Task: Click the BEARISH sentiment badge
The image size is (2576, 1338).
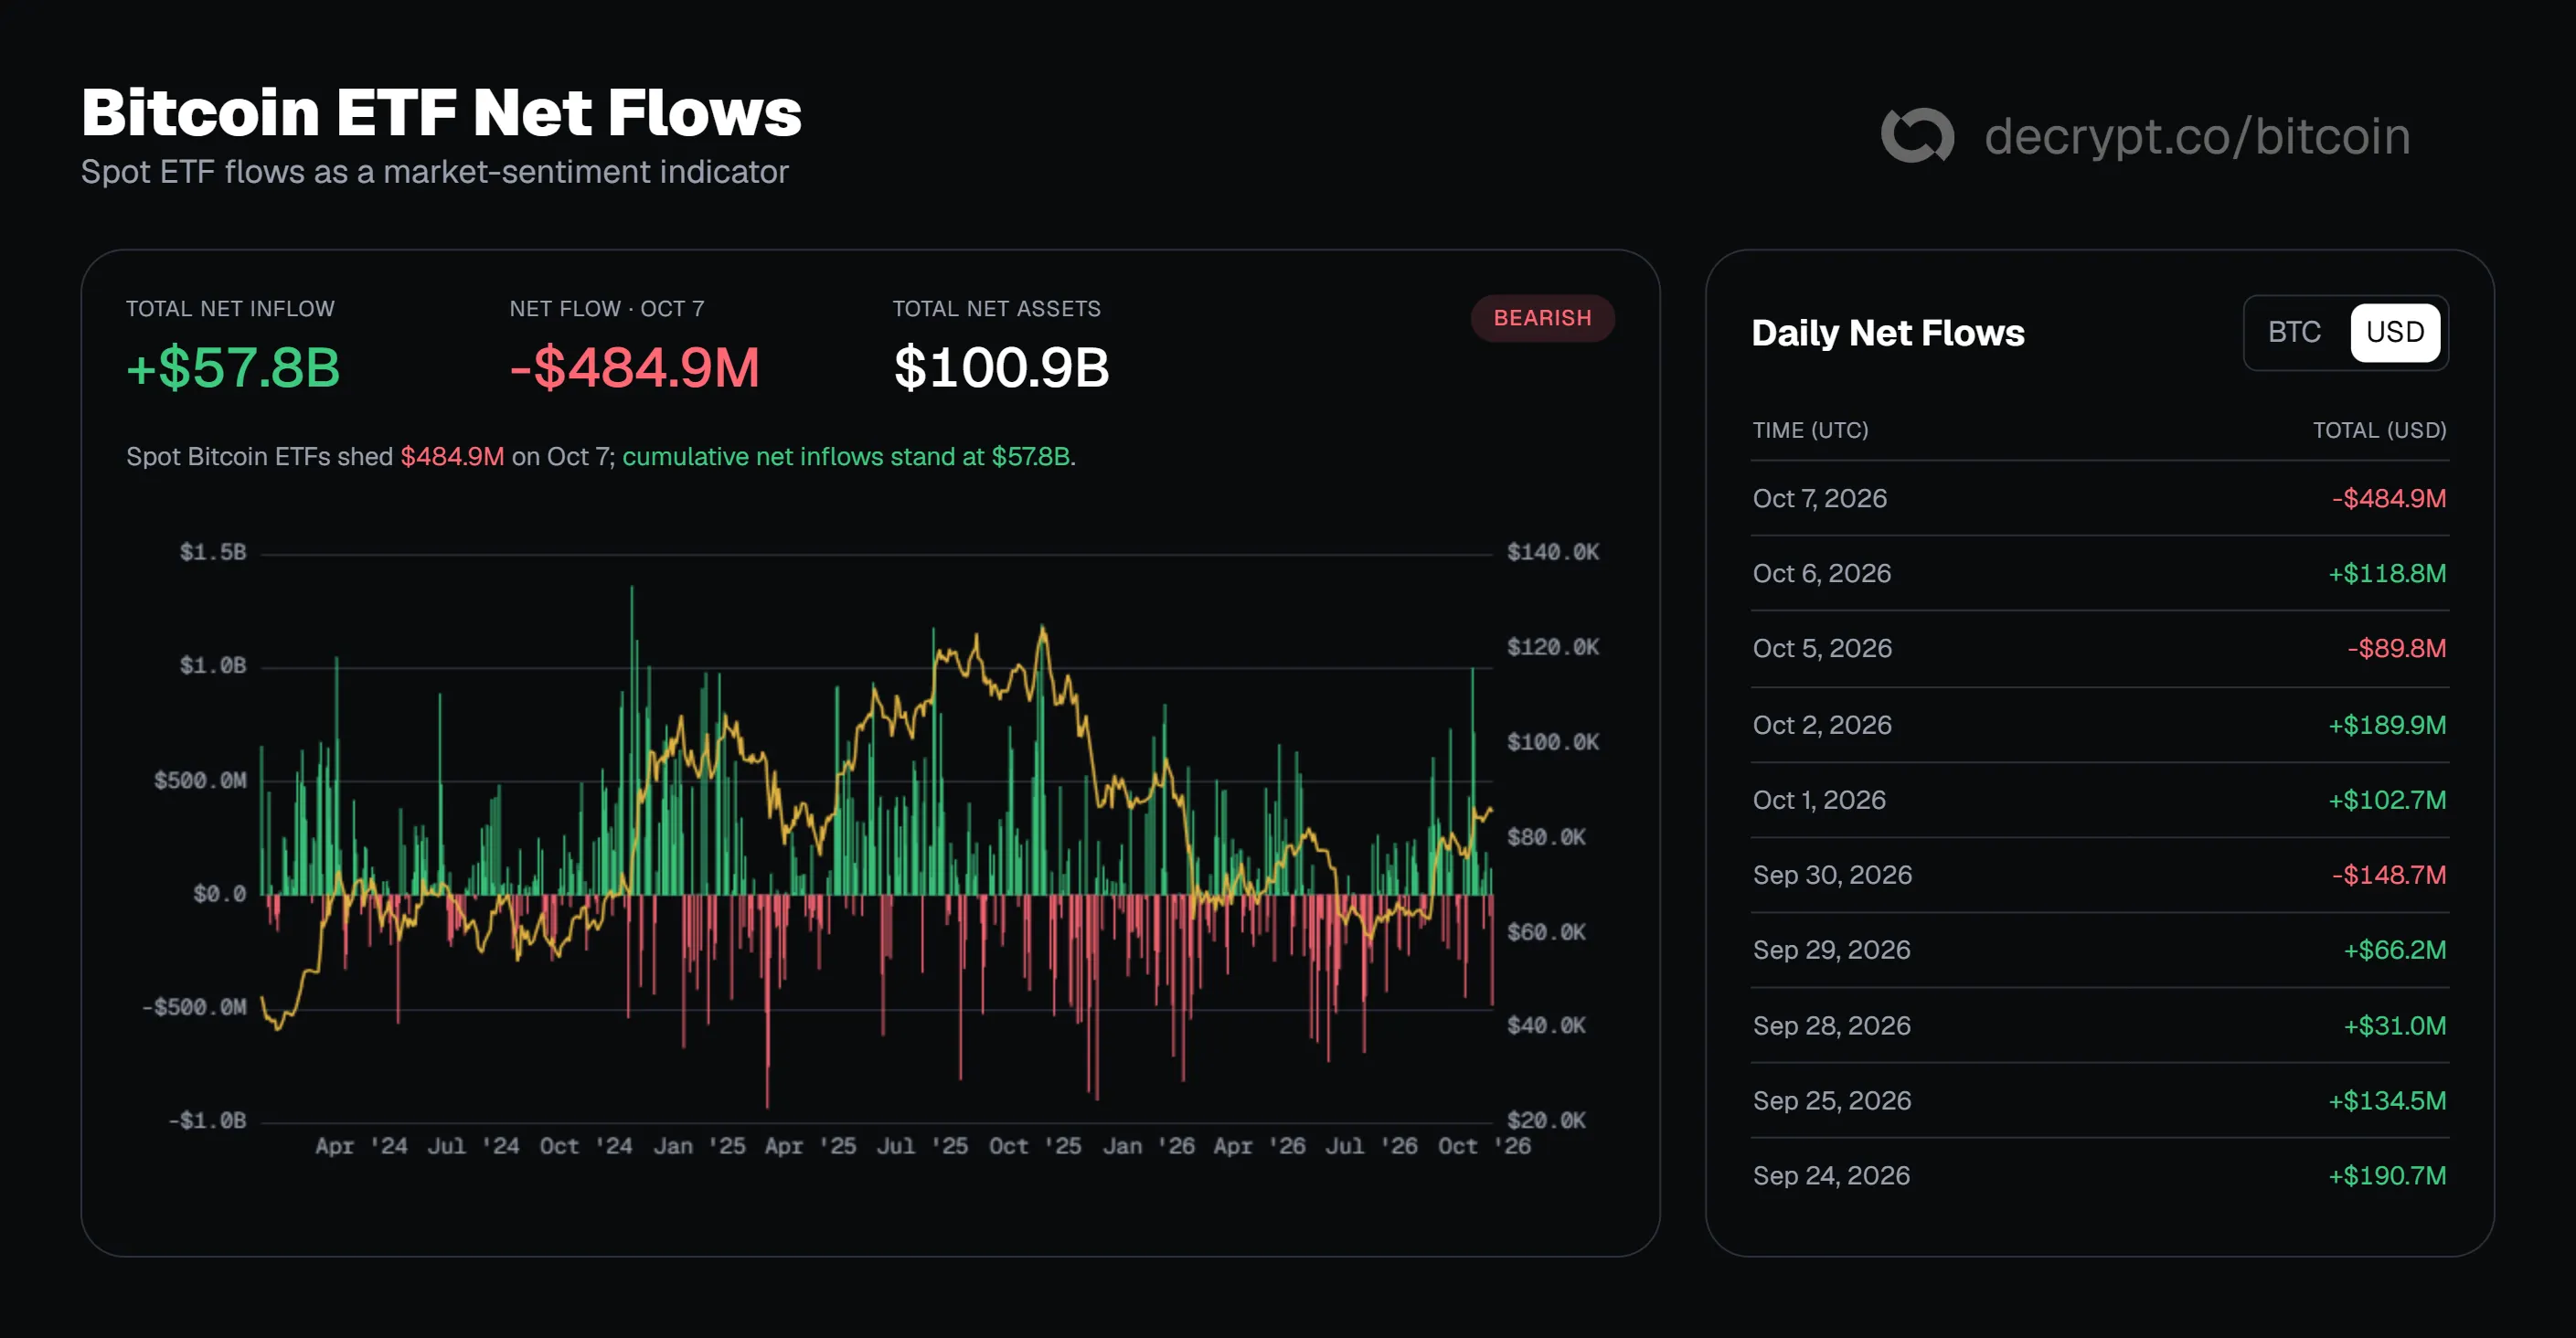Action: (1542, 318)
